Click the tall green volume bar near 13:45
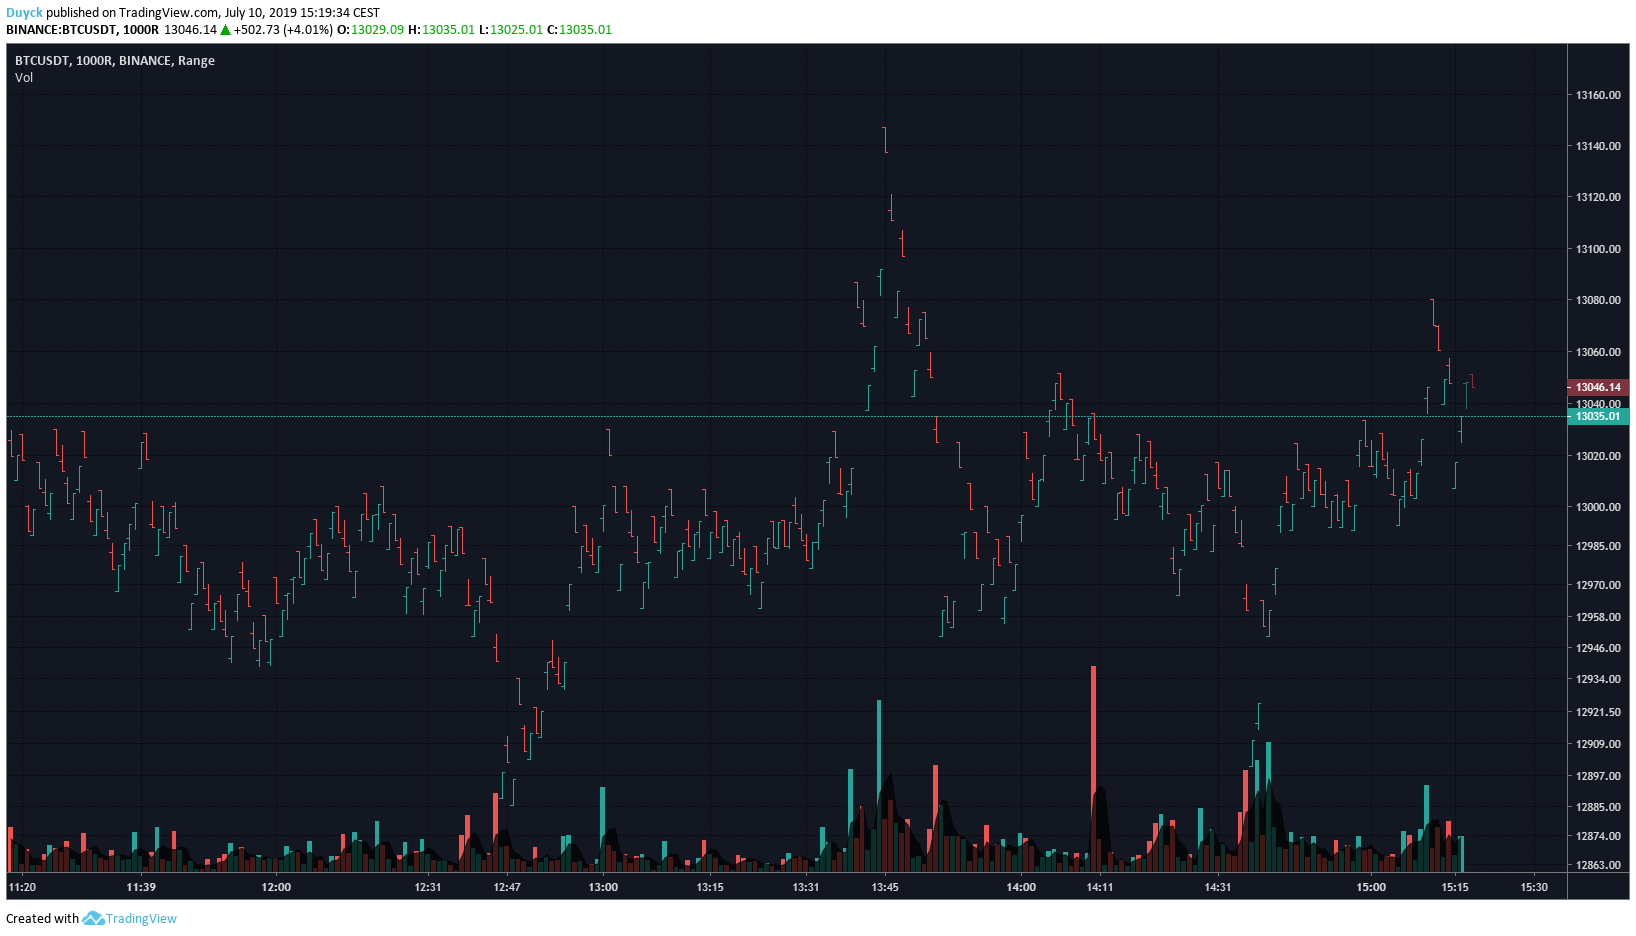This screenshot has width=1636, height=936. click(x=879, y=785)
